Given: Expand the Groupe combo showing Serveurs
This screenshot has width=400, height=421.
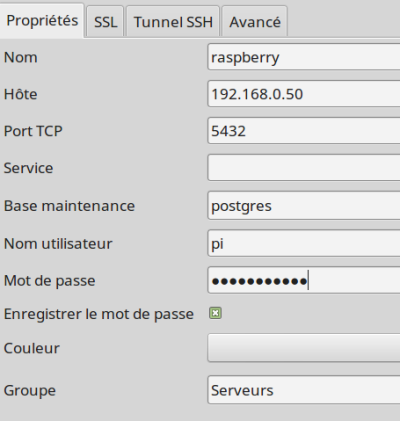Looking at the screenshot, I should click(304, 390).
